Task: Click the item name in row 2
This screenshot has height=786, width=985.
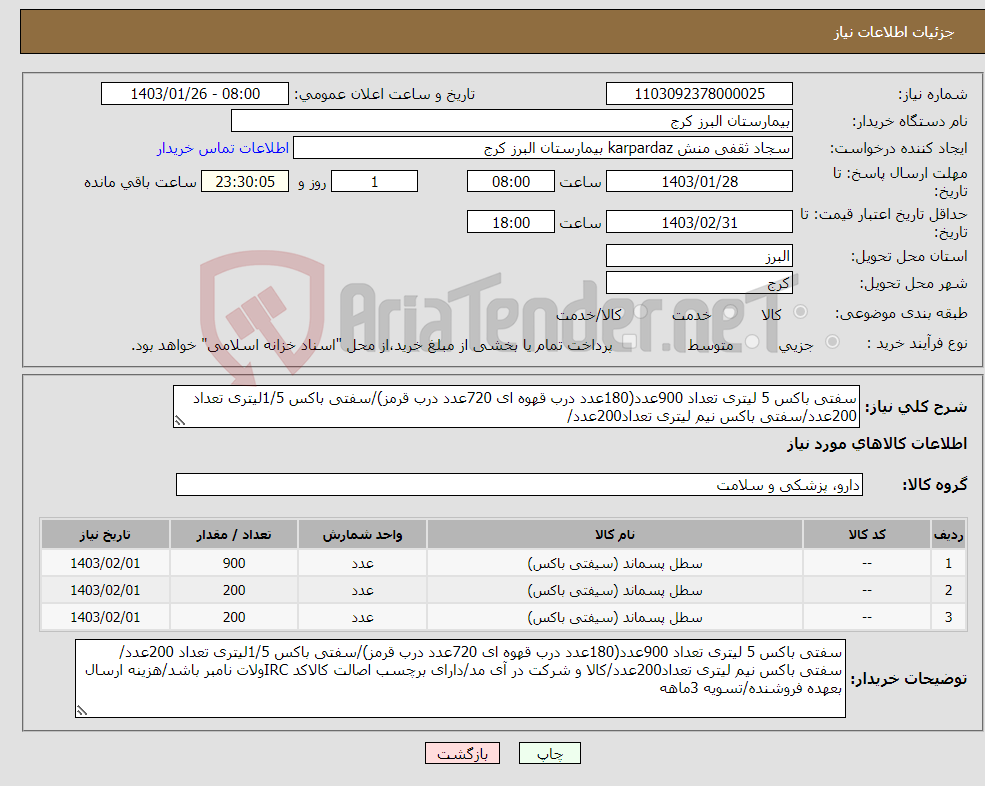Action: pos(614,591)
